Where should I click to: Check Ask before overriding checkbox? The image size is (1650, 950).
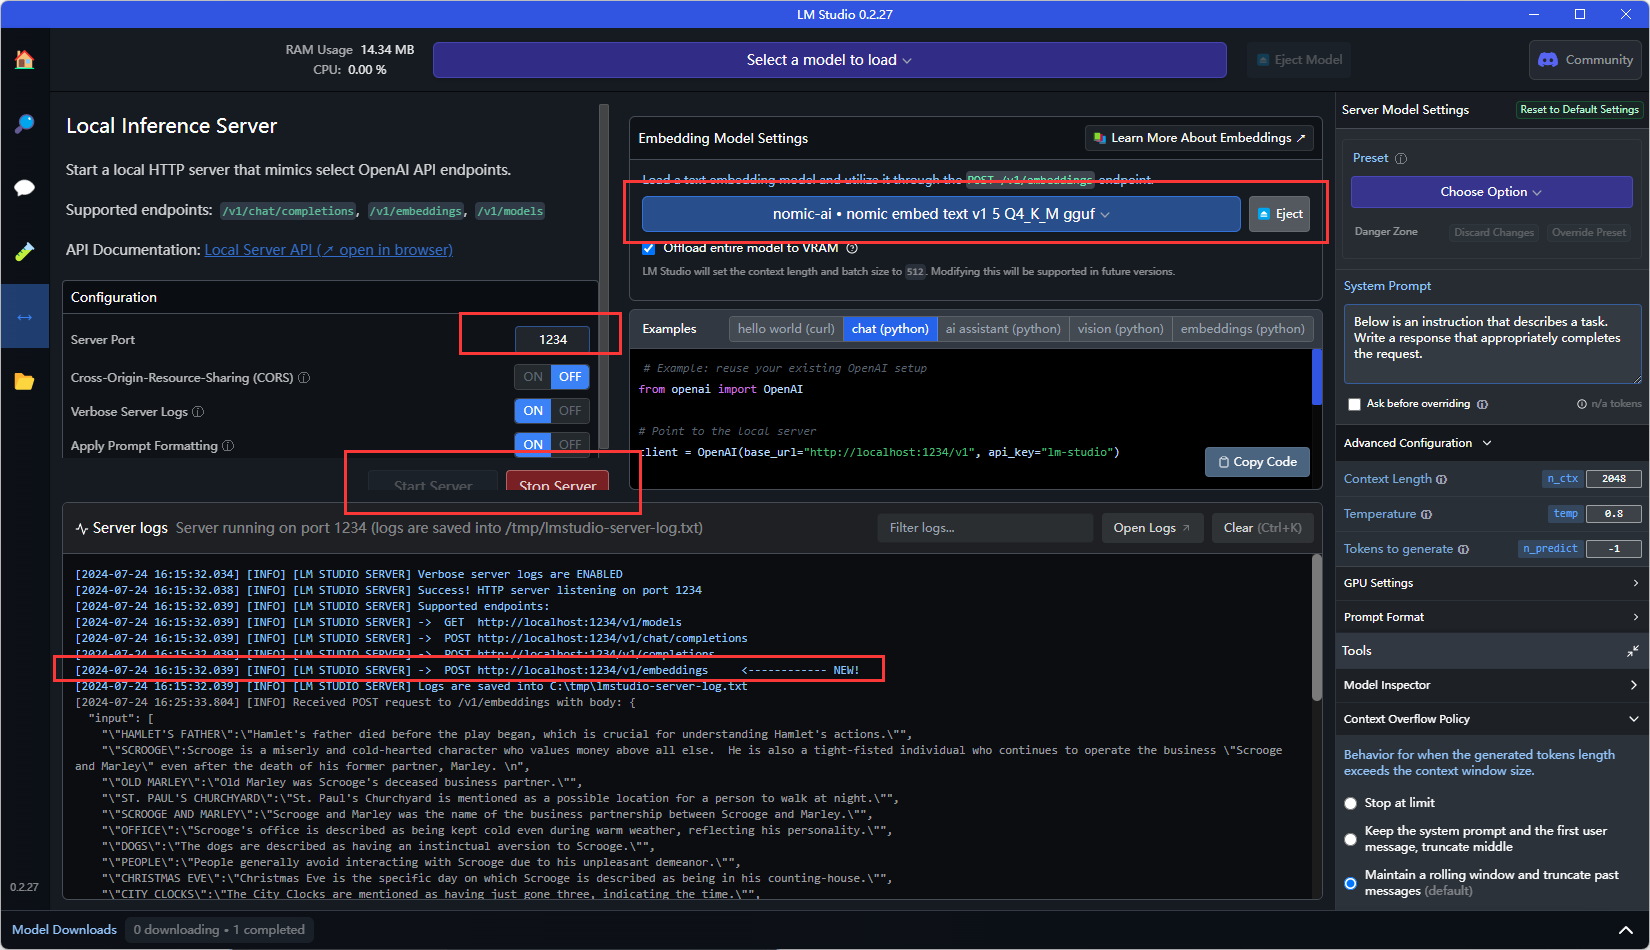1354,404
